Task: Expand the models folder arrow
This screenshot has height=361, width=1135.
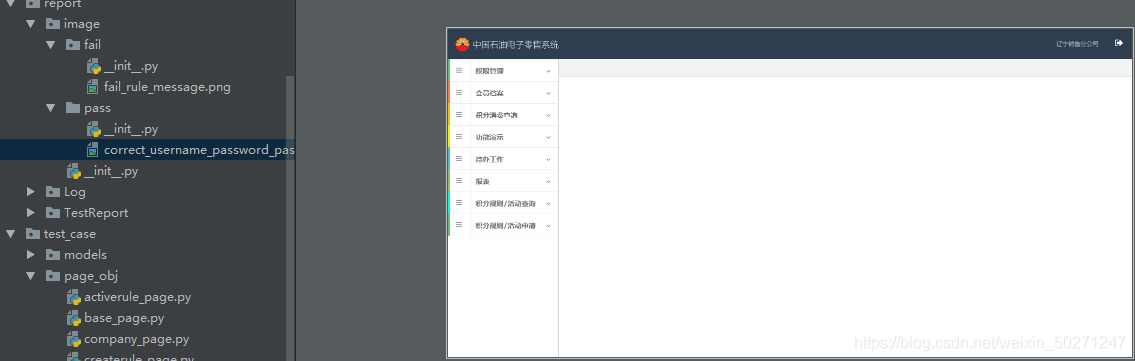Action: (30, 255)
